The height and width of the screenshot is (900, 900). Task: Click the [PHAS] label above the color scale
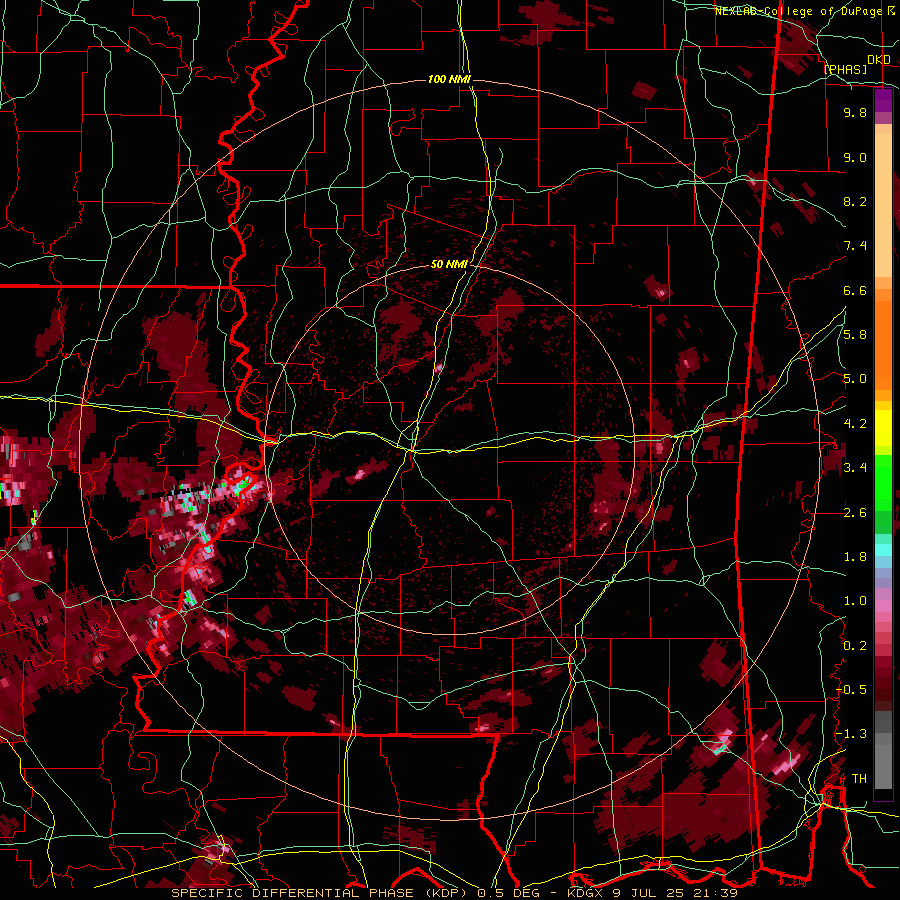845,69
